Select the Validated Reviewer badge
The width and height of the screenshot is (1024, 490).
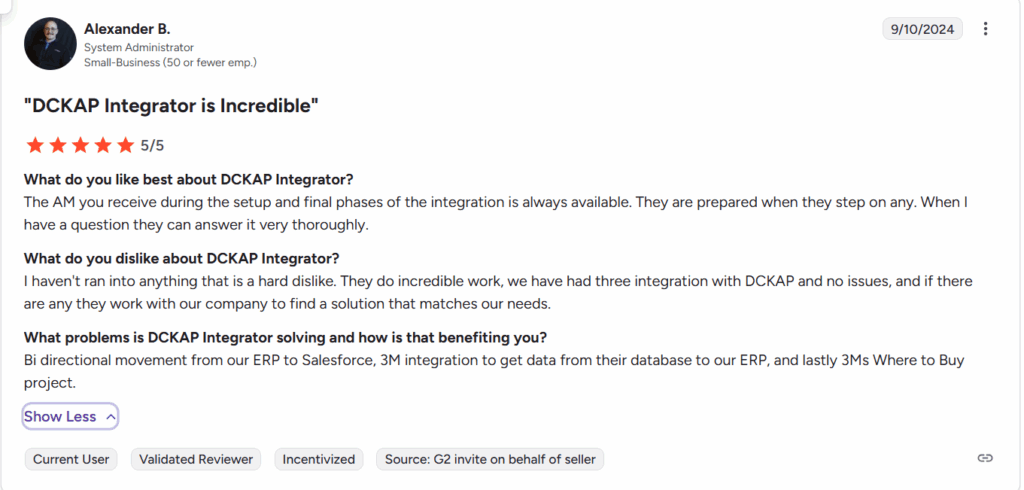coord(196,459)
